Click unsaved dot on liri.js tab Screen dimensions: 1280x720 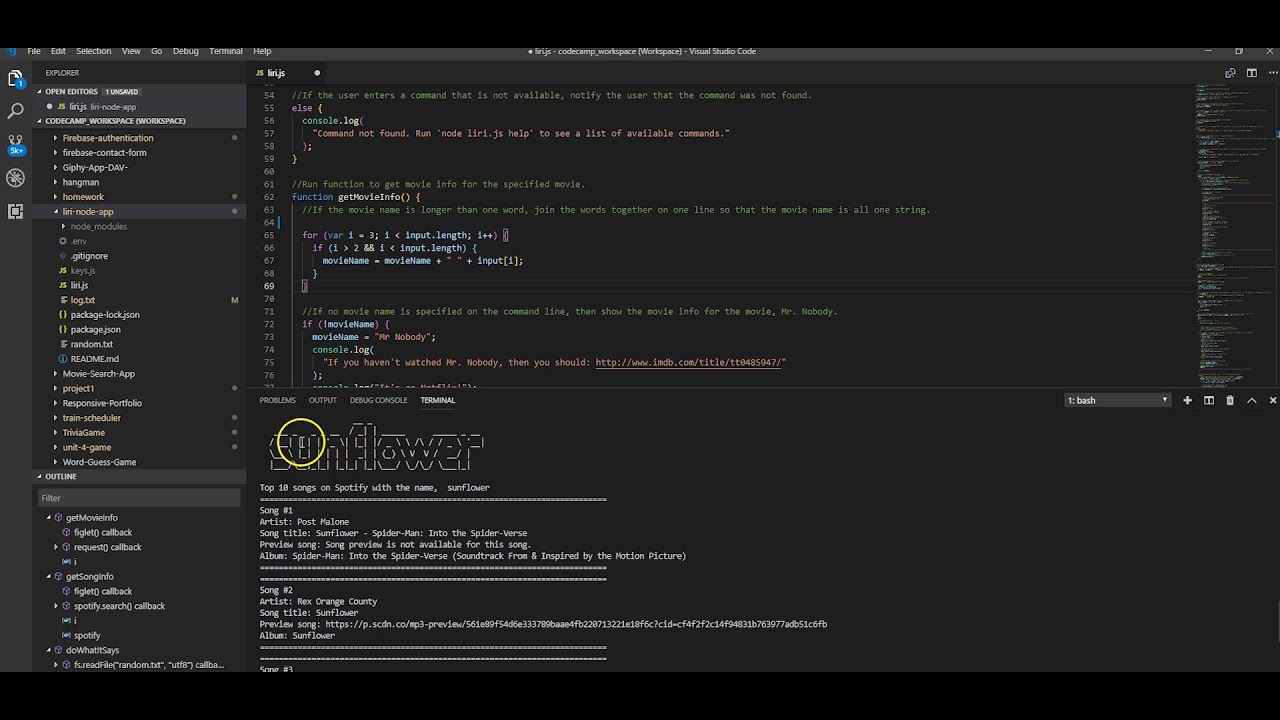pos(317,73)
